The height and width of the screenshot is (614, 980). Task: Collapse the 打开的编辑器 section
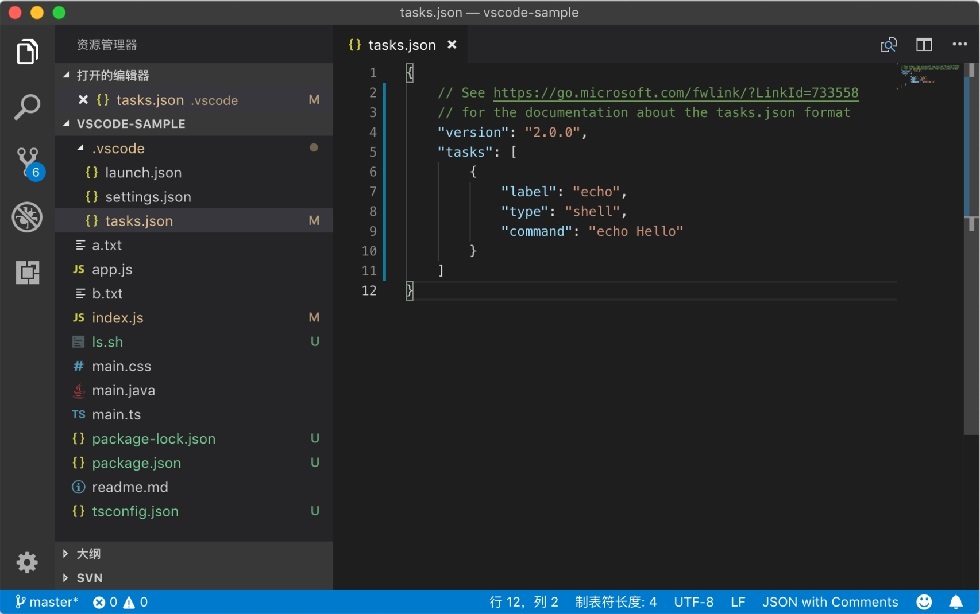click(x=194, y=75)
